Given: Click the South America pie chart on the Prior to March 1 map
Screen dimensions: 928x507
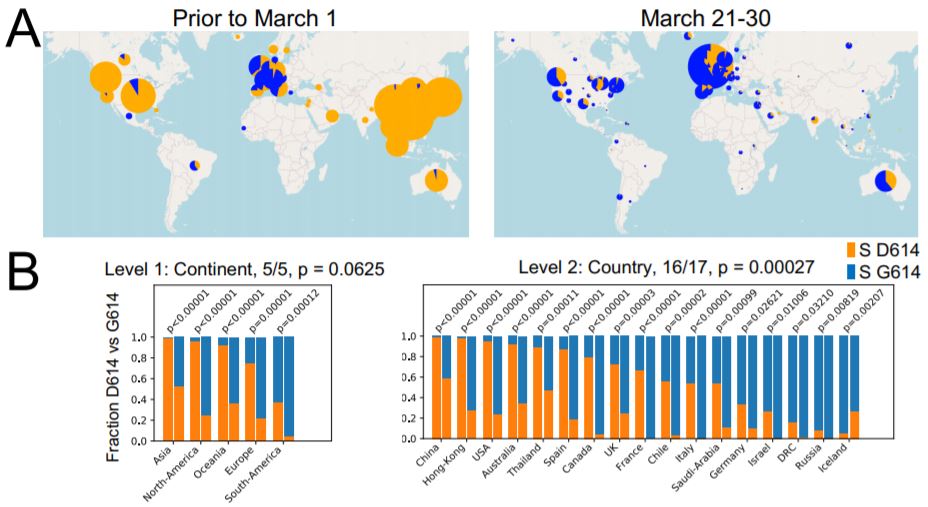Looking at the screenshot, I should (195, 165).
